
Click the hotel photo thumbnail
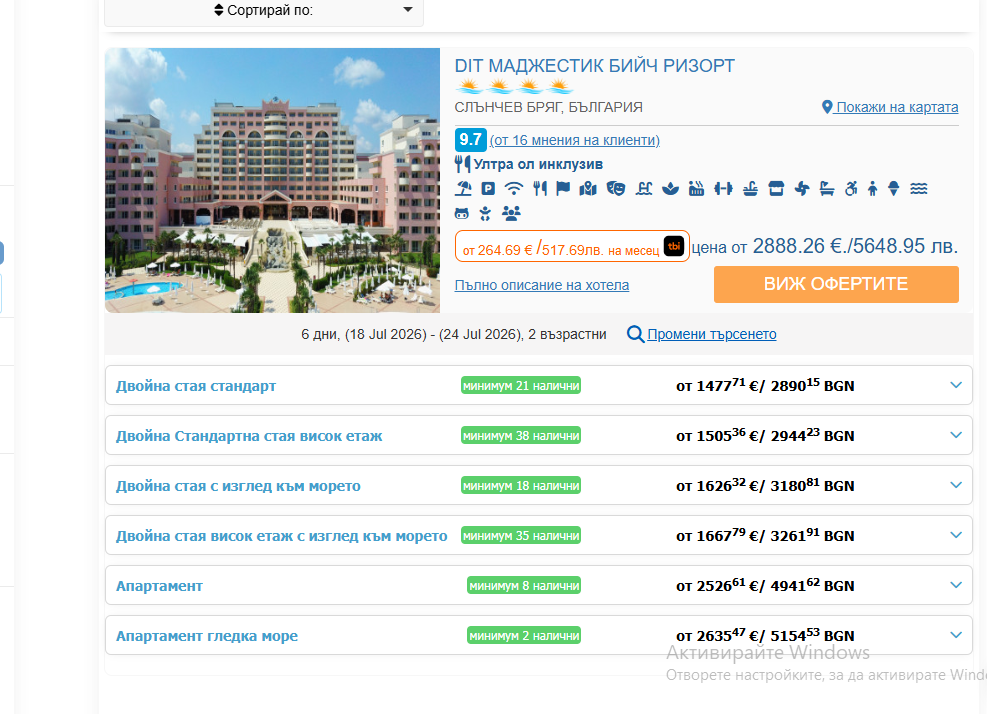272,180
